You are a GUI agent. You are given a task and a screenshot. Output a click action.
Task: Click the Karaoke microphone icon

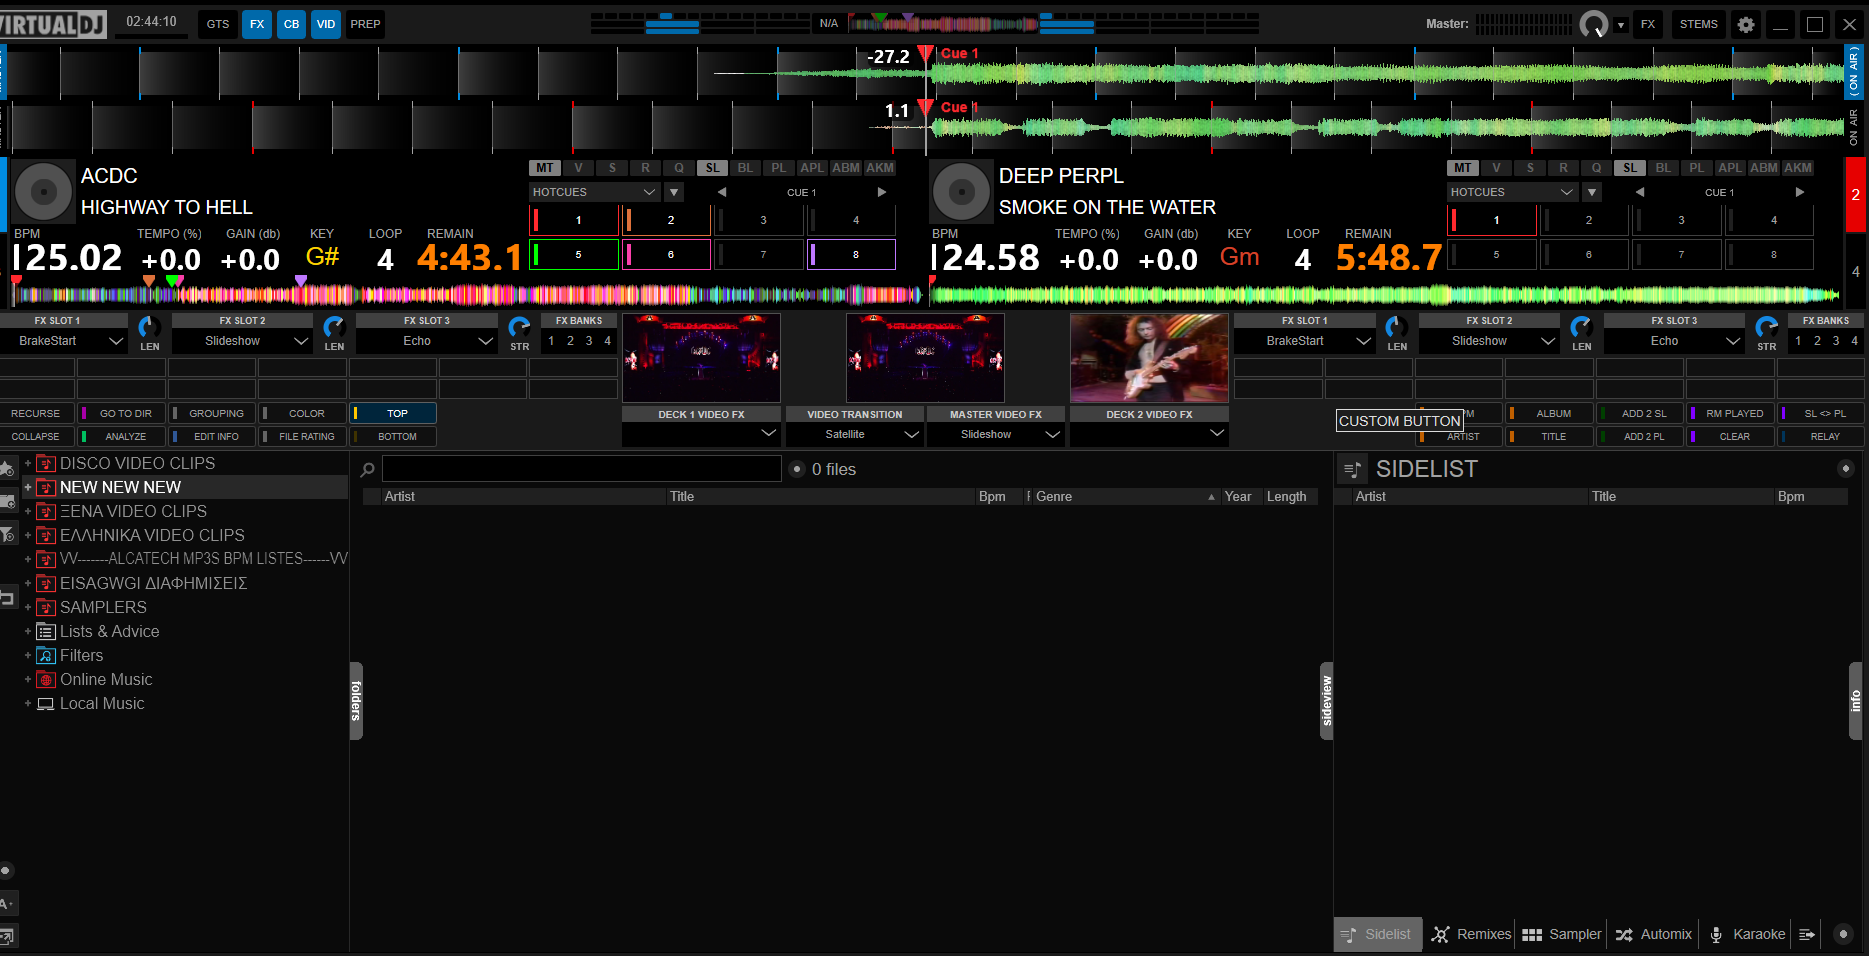point(1716,935)
